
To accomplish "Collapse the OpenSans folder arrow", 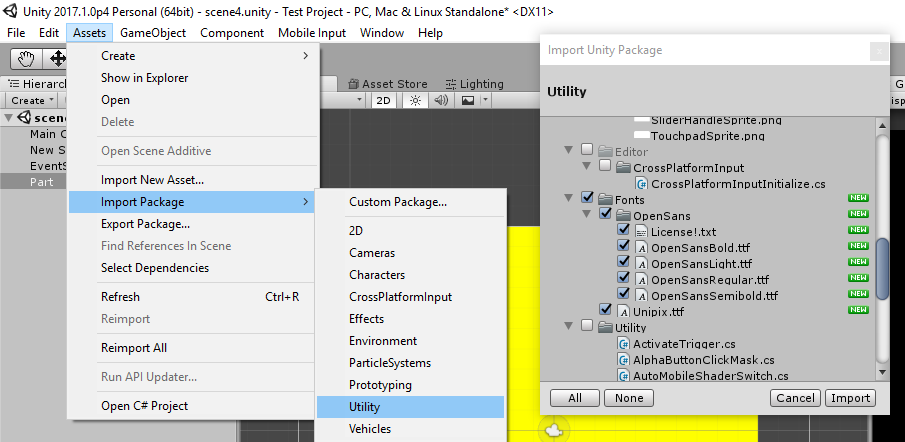I will click(586, 214).
